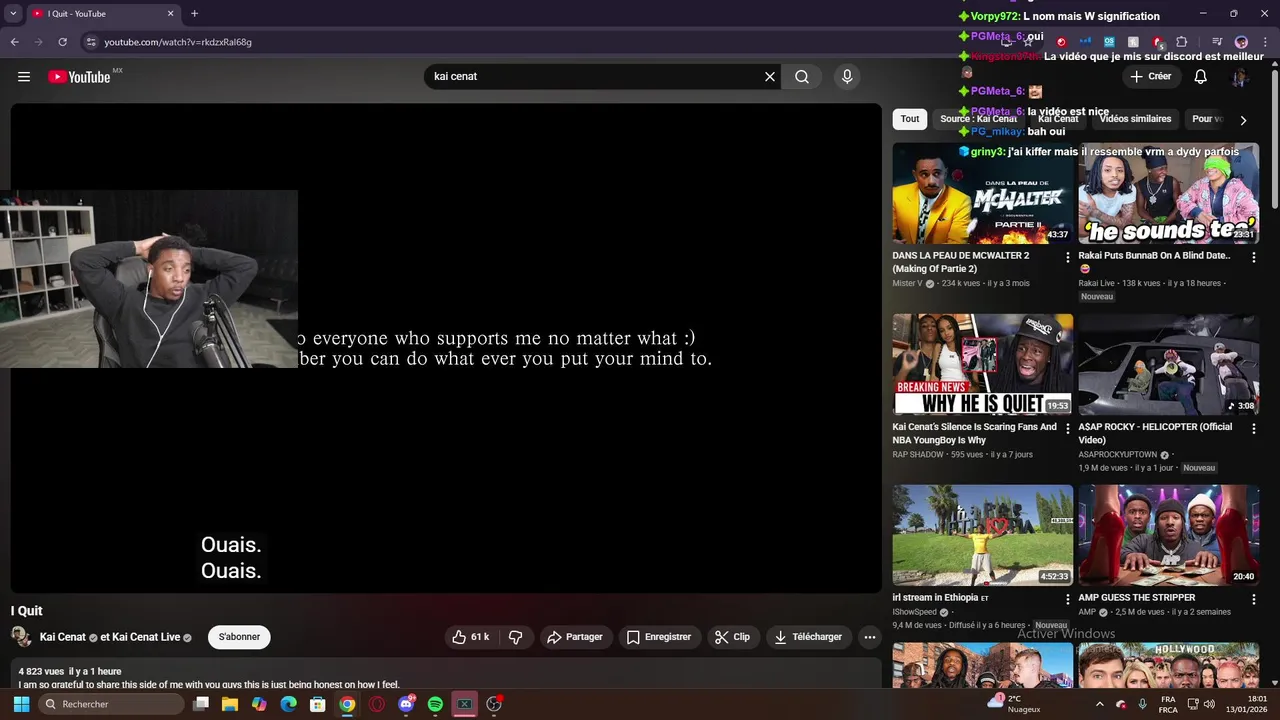Viewport: 1280px width, 720px height.
Task: Open options for MCWALTER 2 video
Action: coord(1068,258)
